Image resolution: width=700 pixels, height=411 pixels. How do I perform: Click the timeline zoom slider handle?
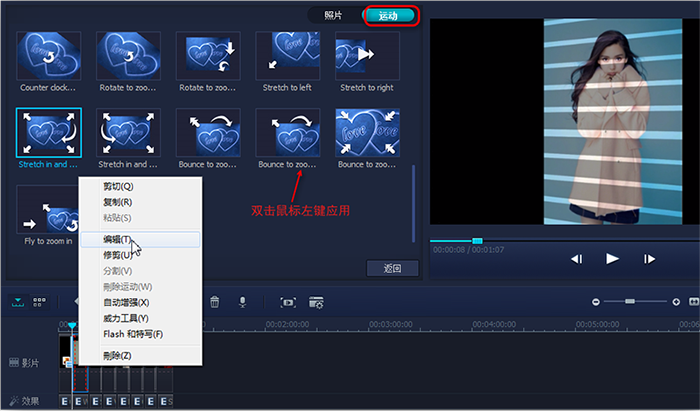629,302
